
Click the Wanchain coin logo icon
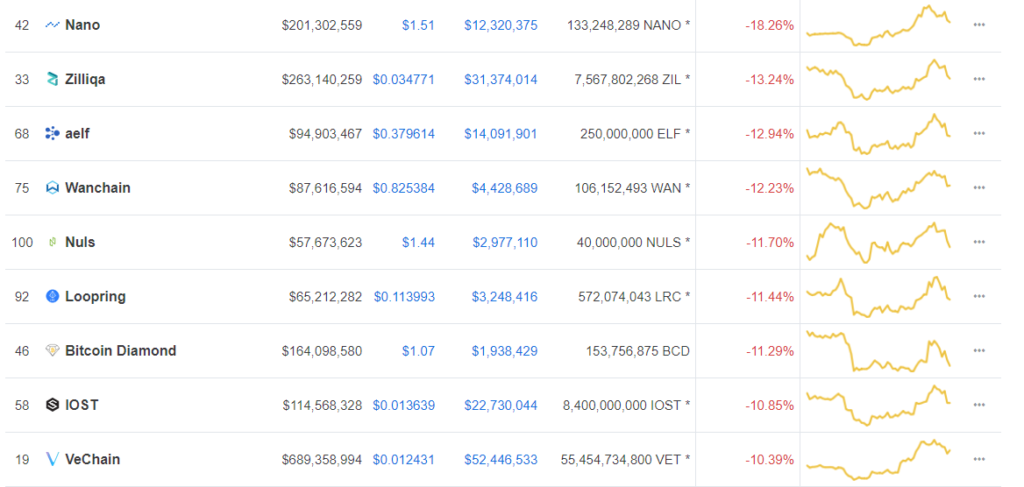[53, 188]
